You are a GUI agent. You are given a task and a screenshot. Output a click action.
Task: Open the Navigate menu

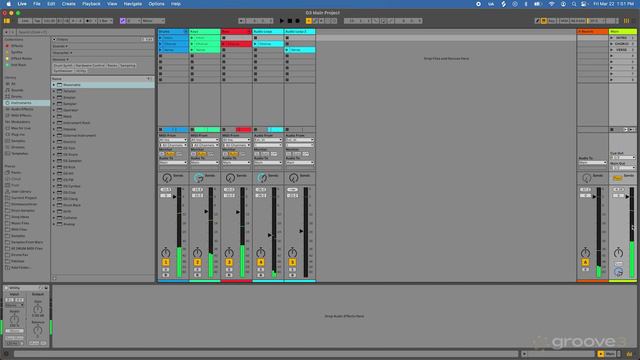pyautogui.click(x=133, y=4)
